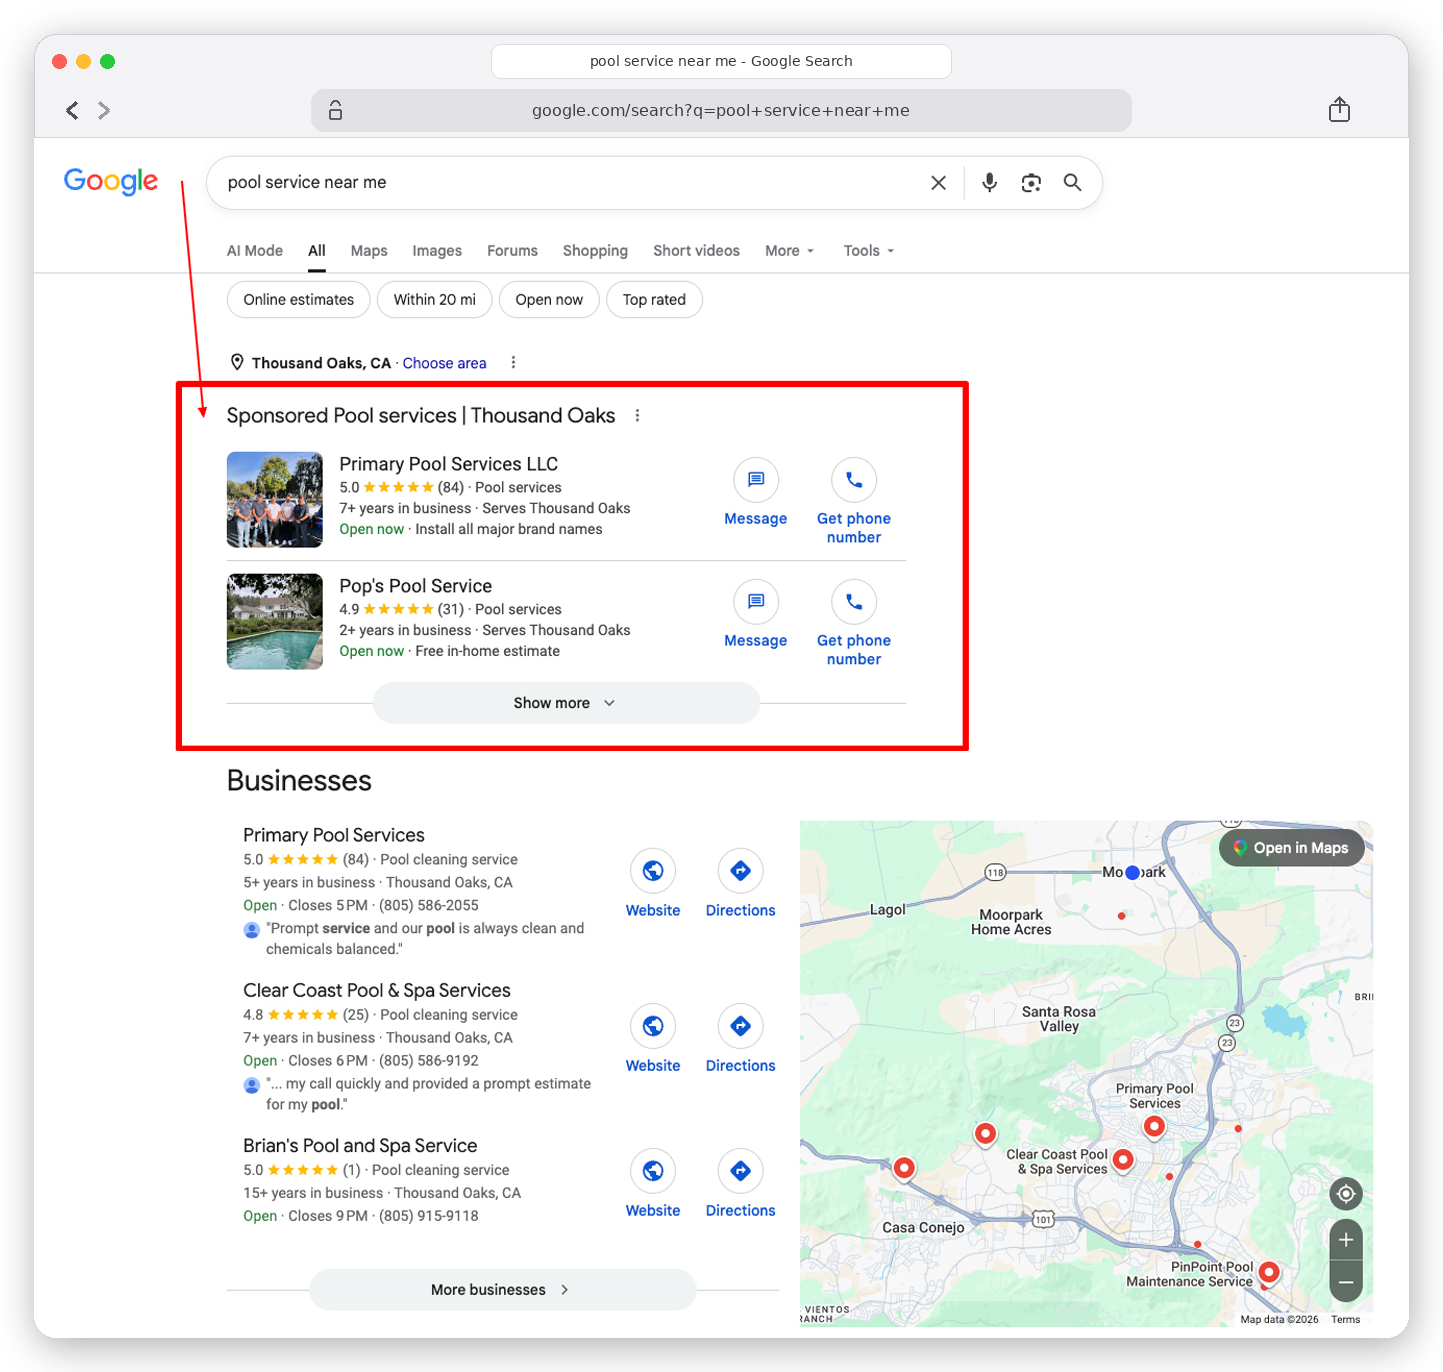Start voice search with microphone icon
This screenshot has width=1443, height=1372.
pos(989,182)
